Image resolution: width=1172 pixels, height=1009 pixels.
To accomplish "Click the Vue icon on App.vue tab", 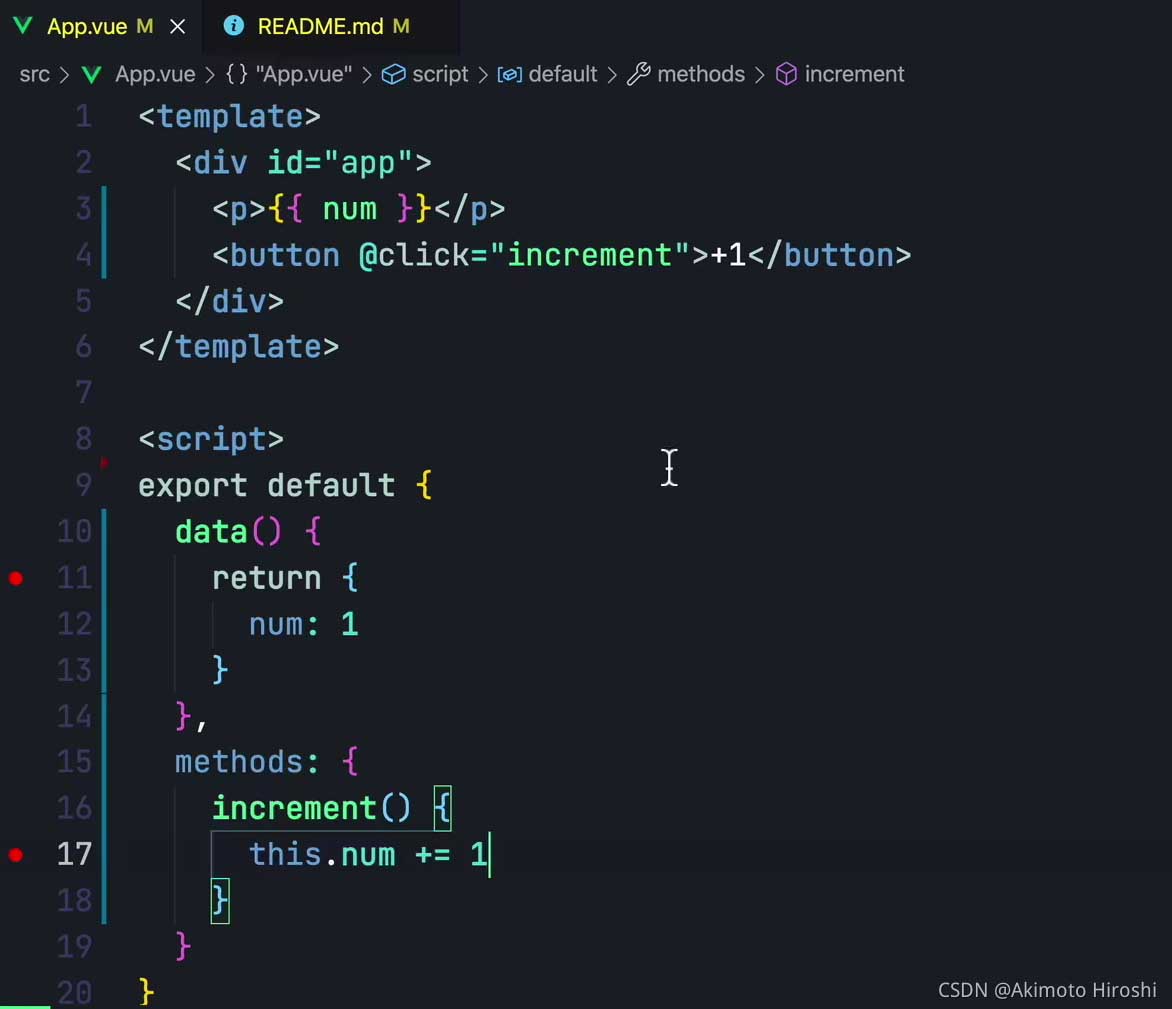I will (x=23, y=27).
